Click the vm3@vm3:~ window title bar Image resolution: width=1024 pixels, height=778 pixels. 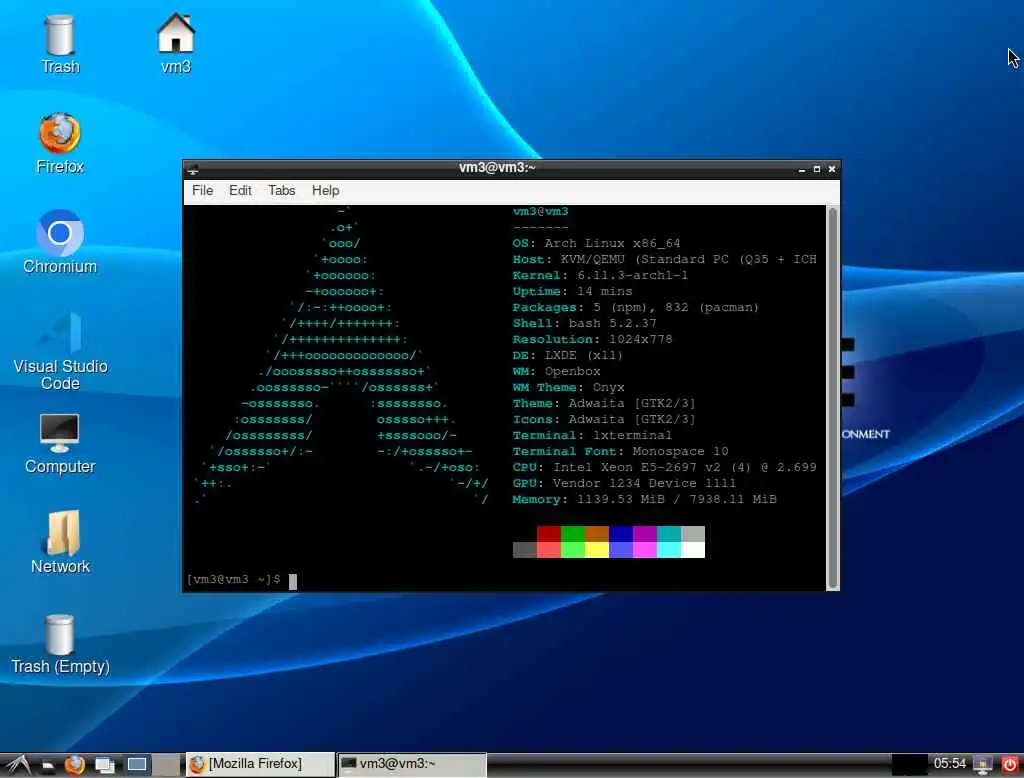(x=497, y=169)
